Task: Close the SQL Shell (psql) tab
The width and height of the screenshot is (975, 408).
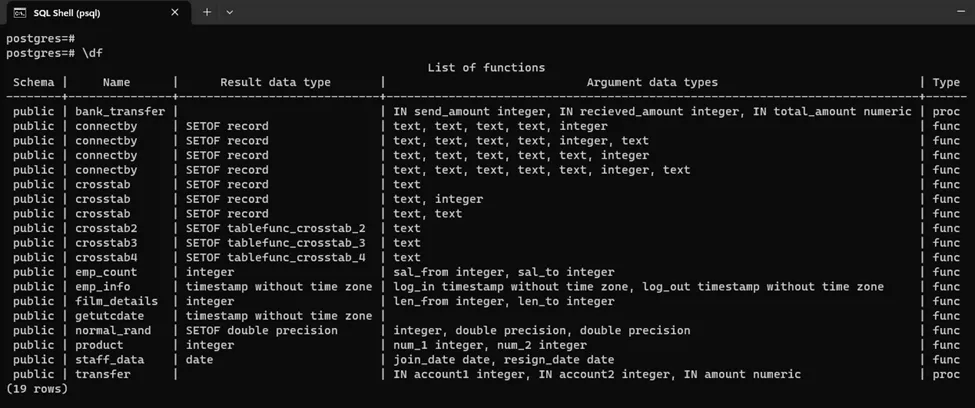Action: 177,12
